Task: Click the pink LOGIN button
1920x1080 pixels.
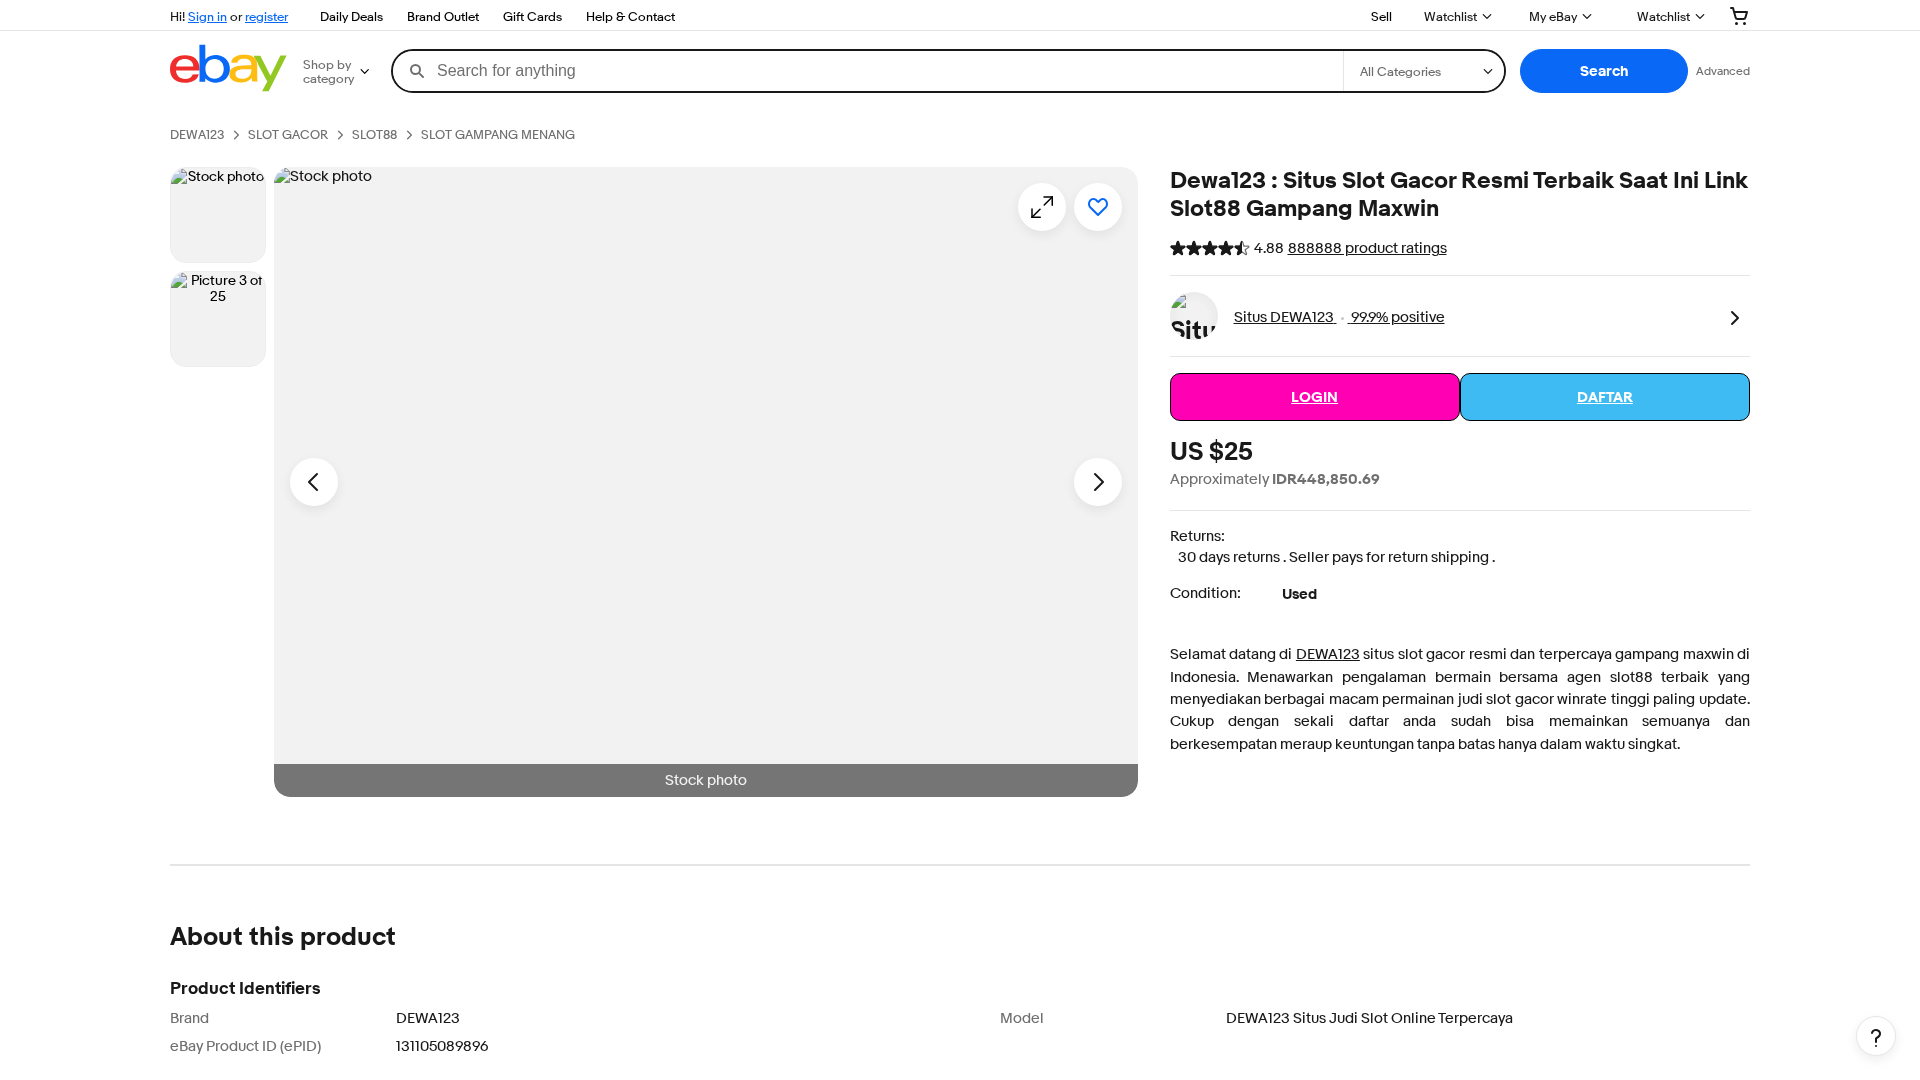Action: coord(1315,397)
